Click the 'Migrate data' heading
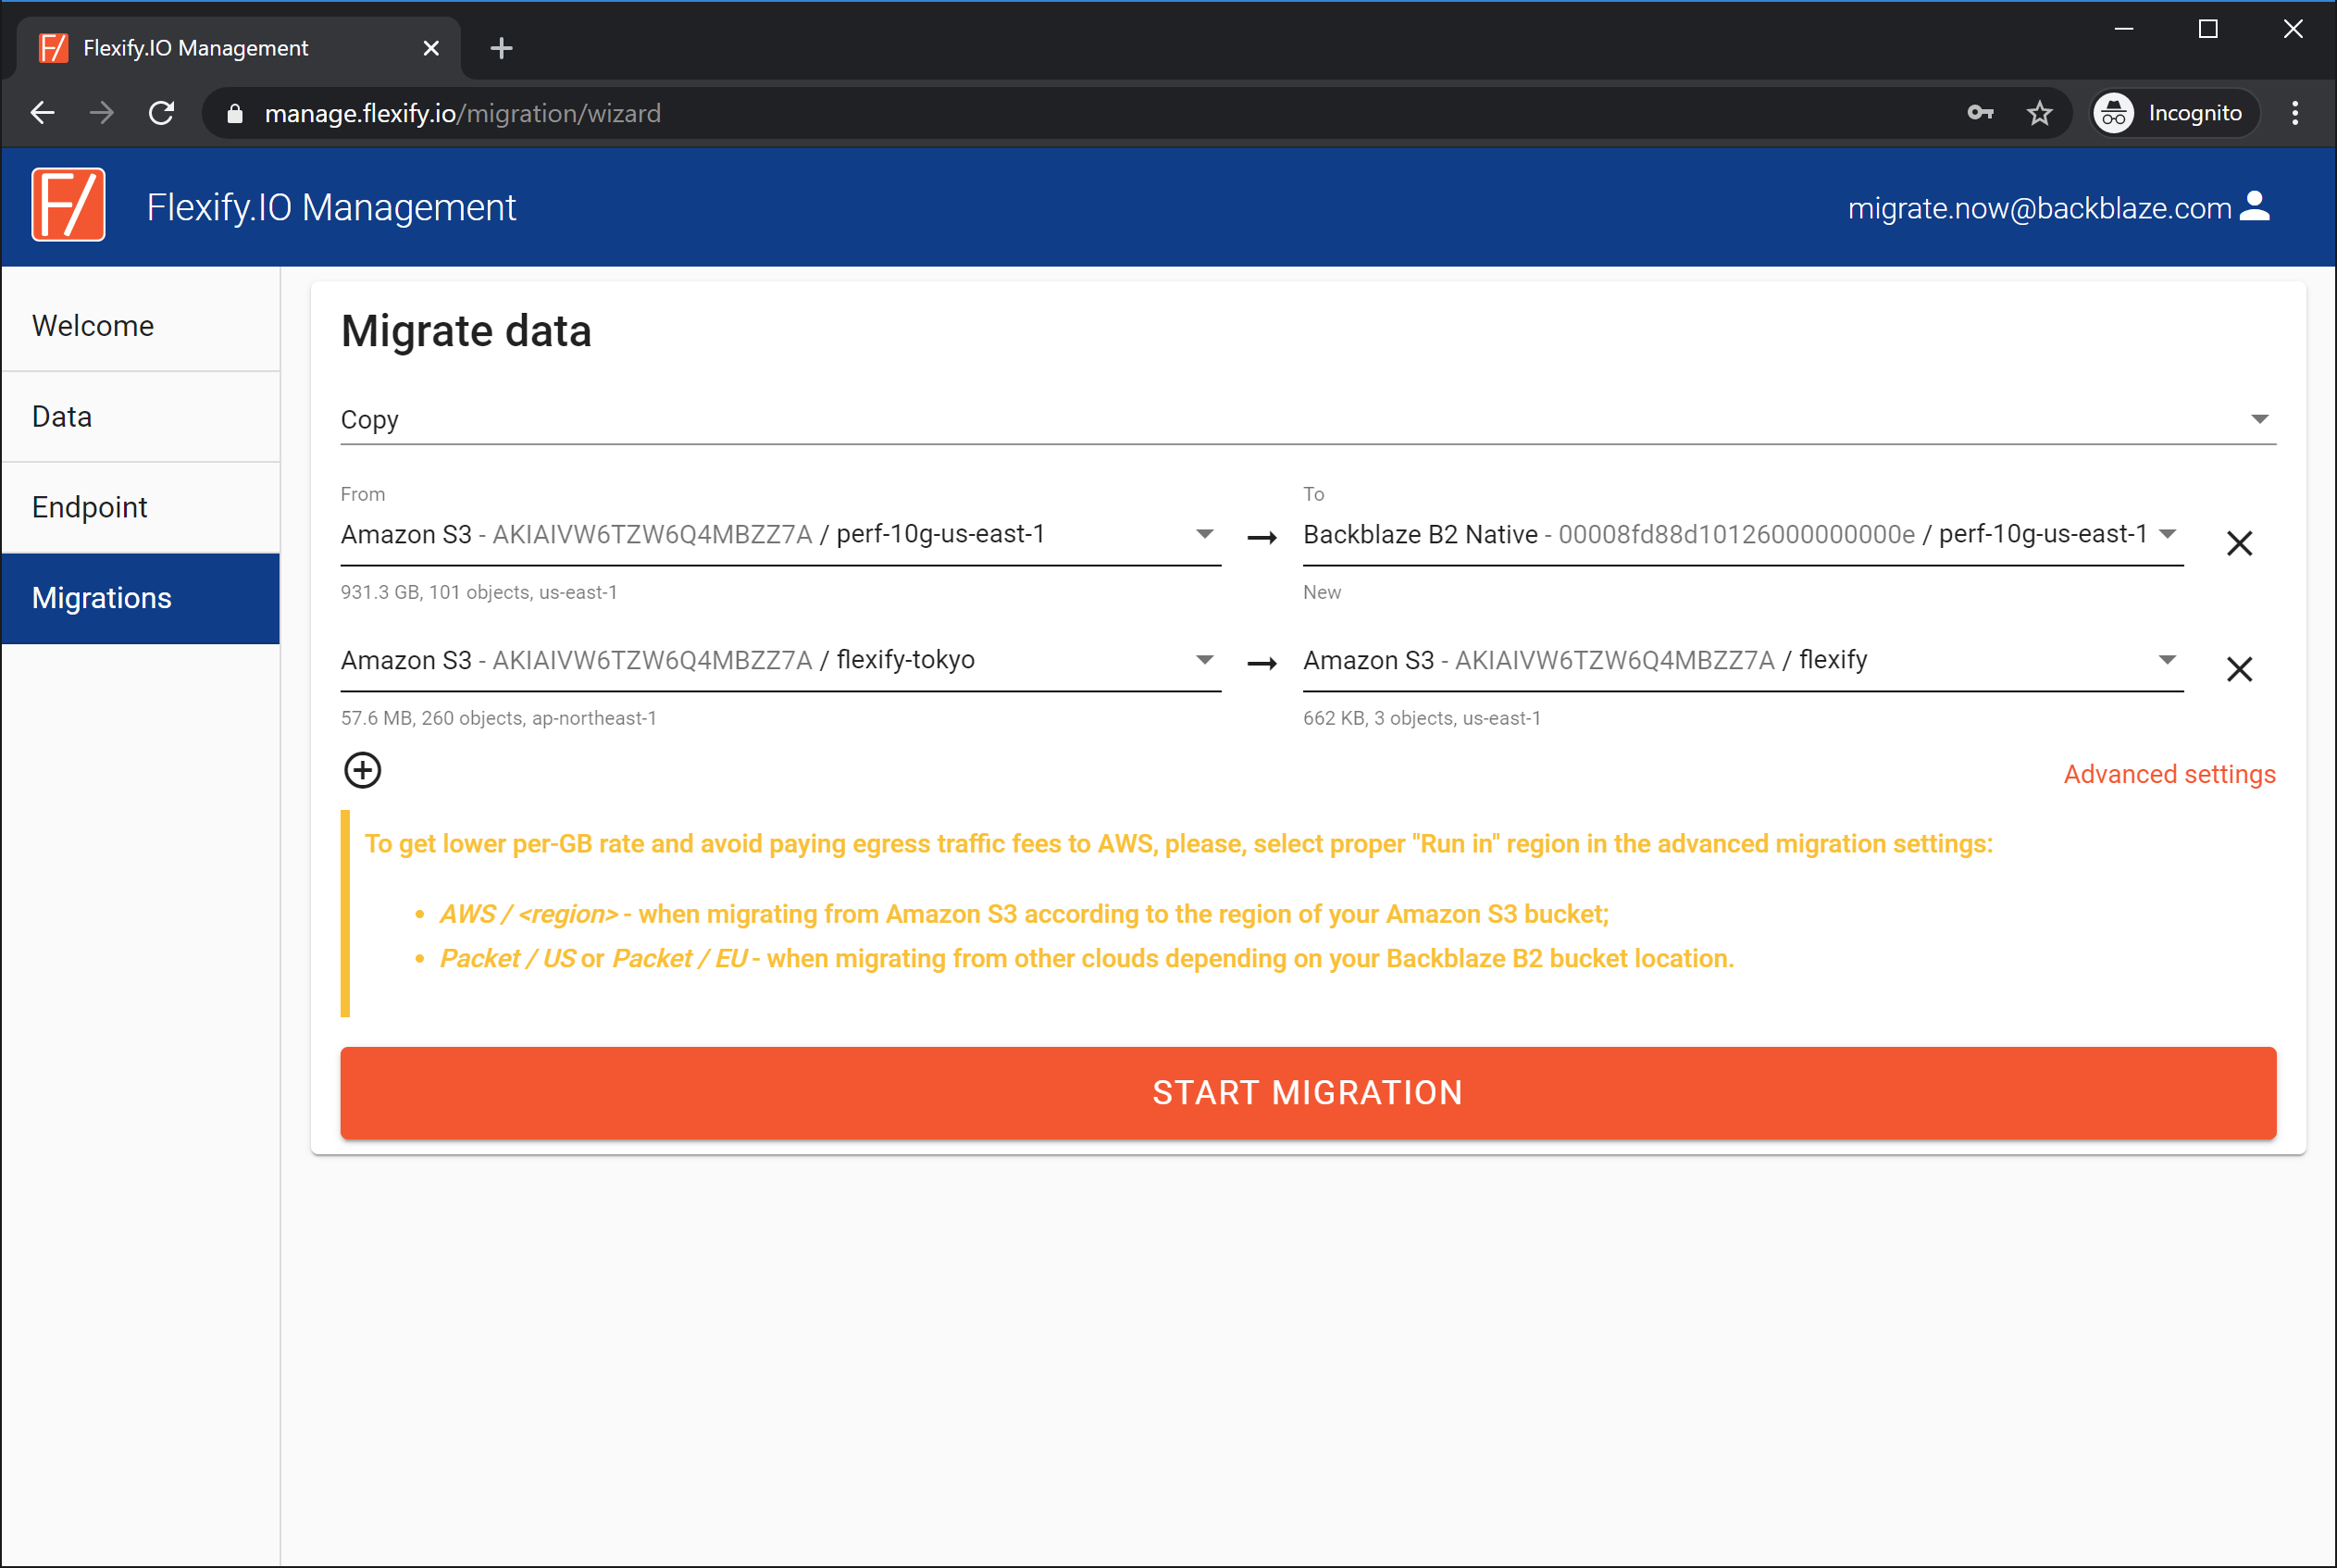Image resolution: width=2337 pixels, height=1568 pixels. (466, 331)
